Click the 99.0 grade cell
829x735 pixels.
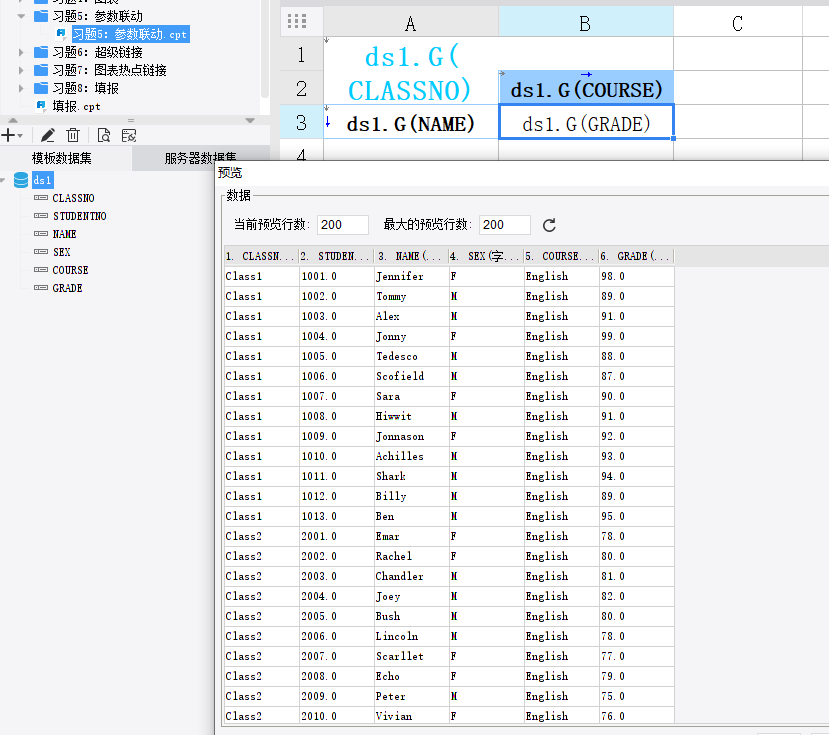click(636, 336)
